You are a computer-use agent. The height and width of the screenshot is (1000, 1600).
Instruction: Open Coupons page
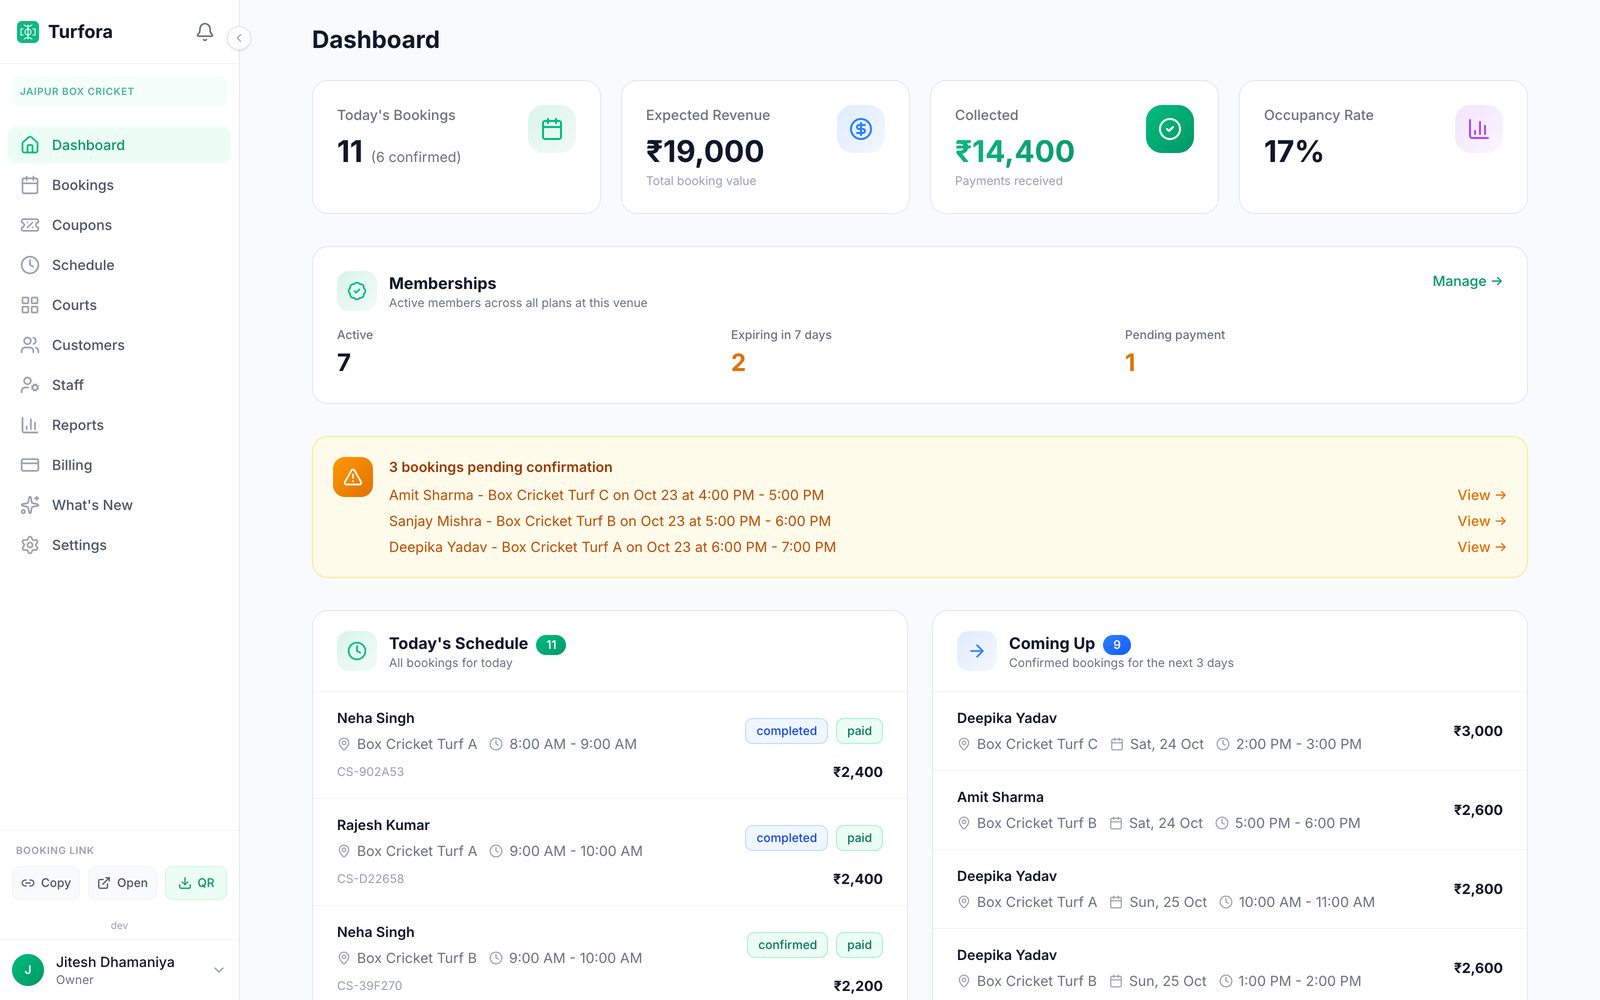[x=119, y=225]
